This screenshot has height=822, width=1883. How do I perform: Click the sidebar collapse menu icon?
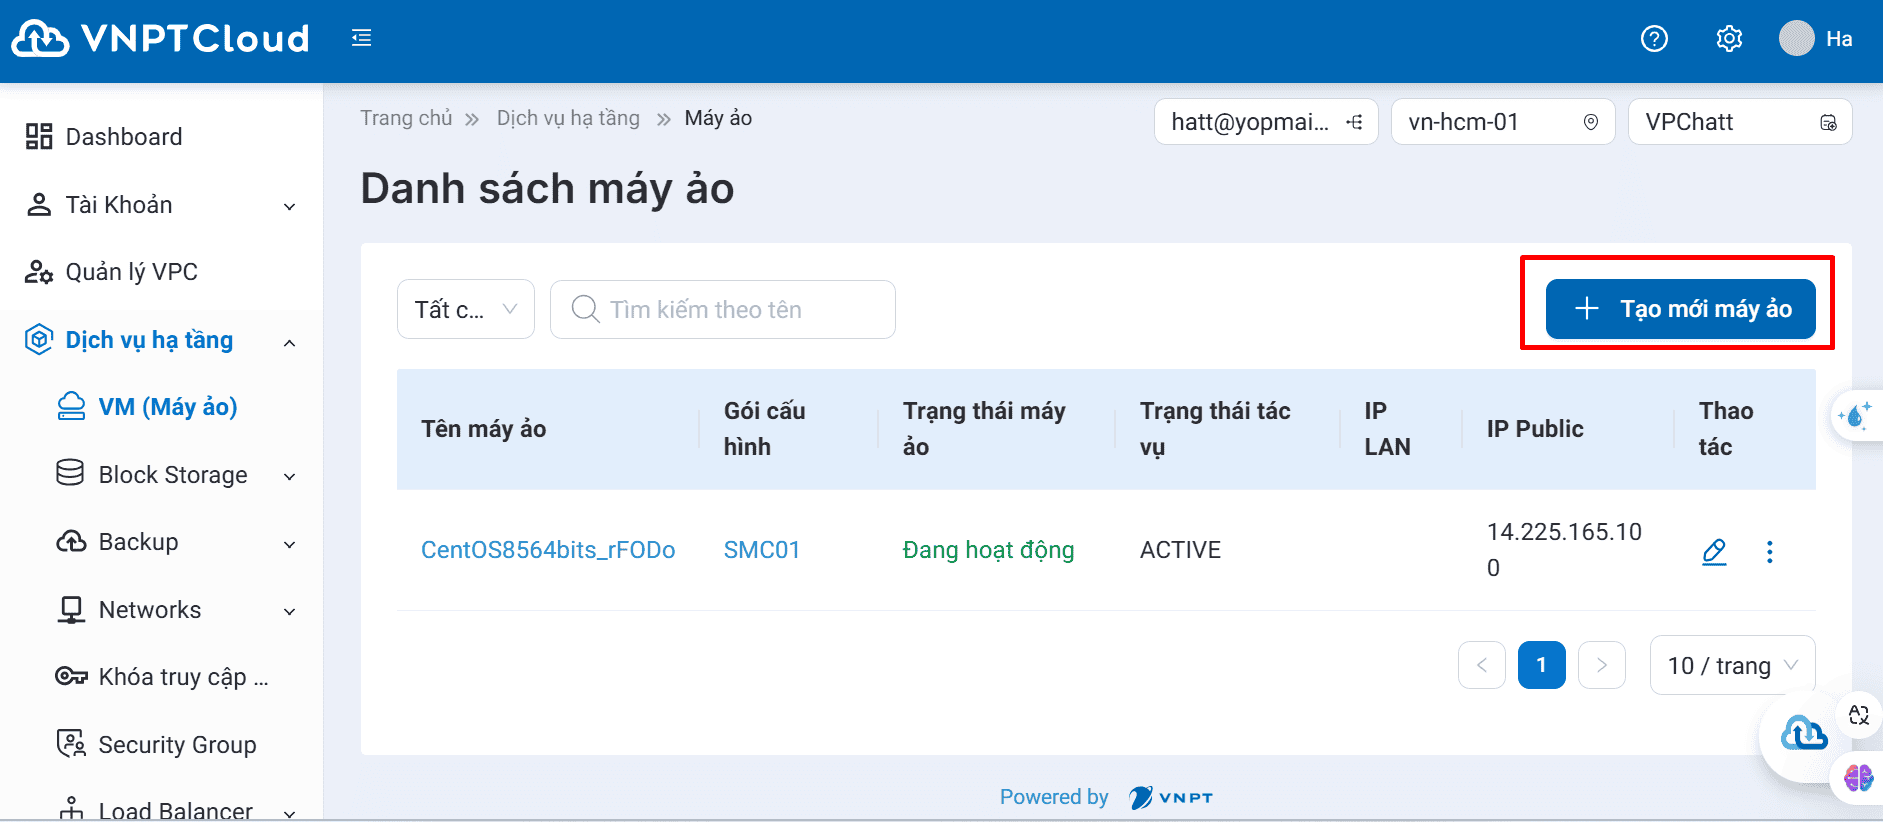click(x=361, y=38)
